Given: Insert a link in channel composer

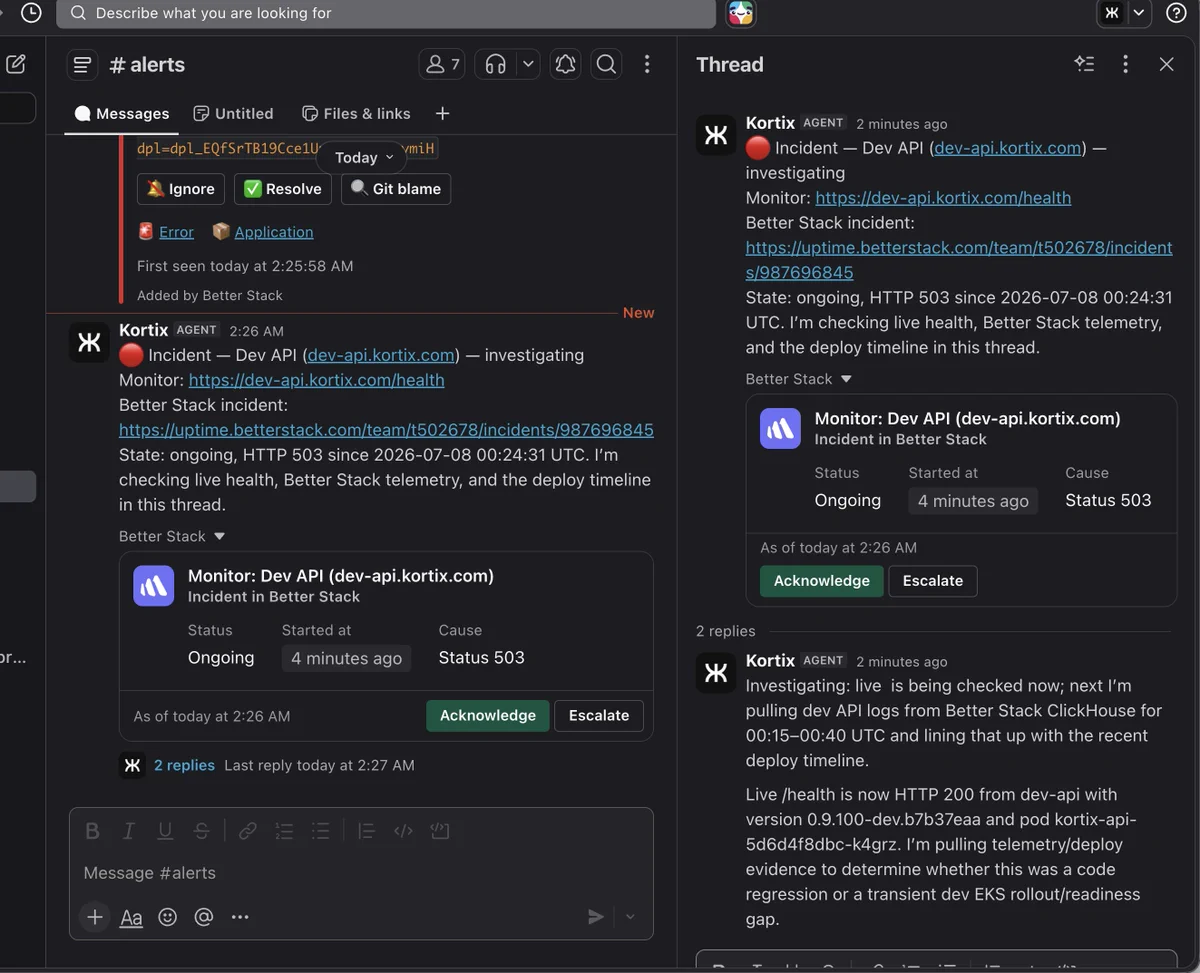Looking at the screenshot, I should (247, 831).
